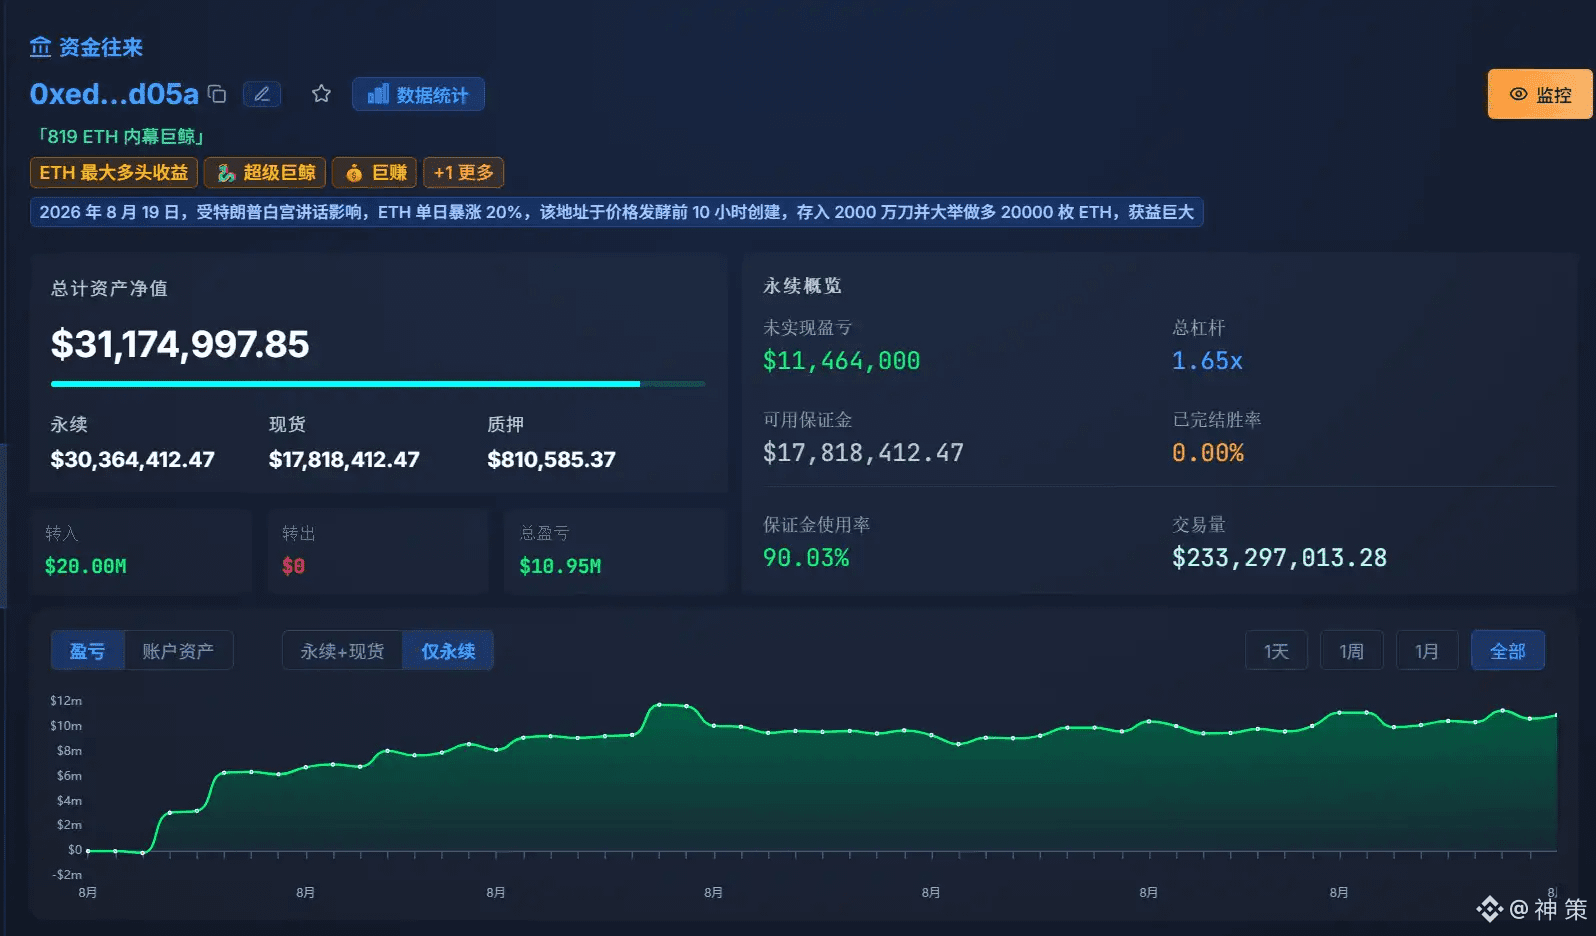
Task: Click the 质押 value $810,585.37
Action: tap(551, 459)
